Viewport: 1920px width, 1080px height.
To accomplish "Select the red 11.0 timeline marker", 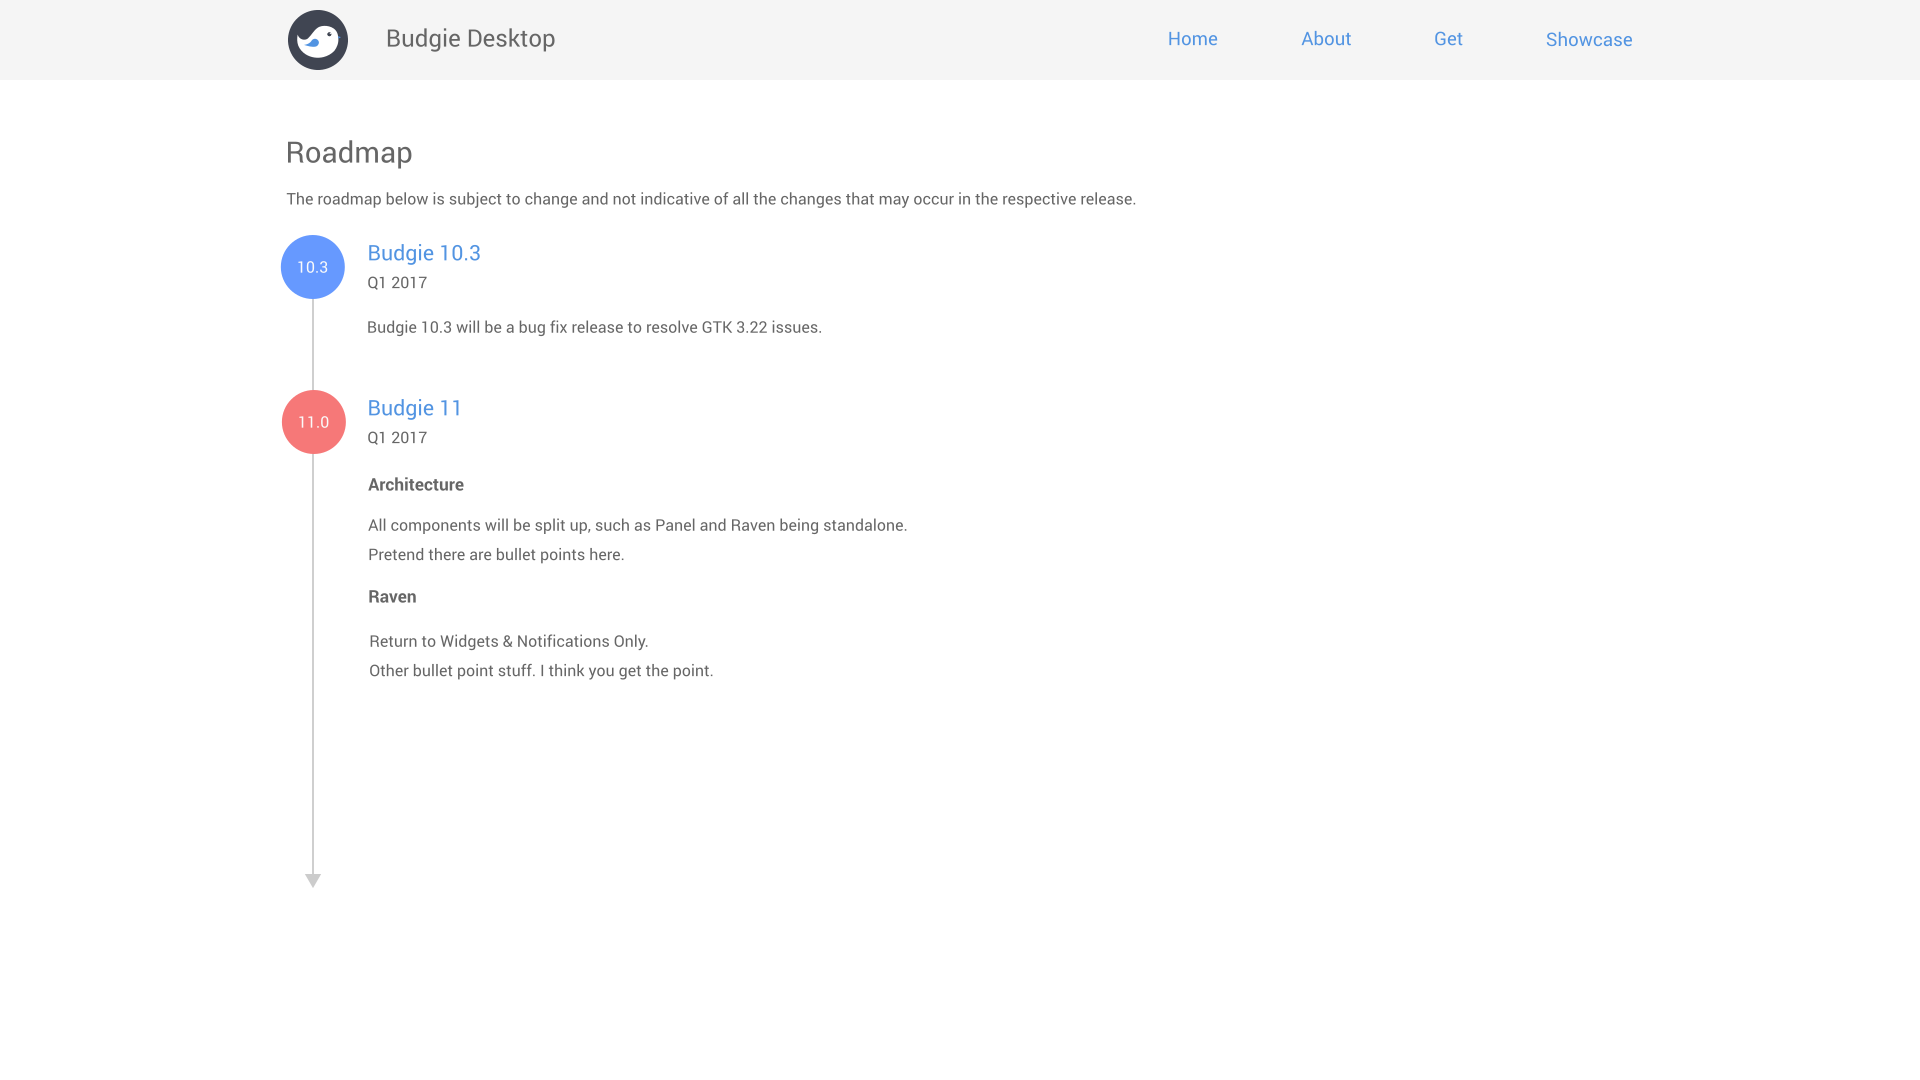I will pos(314,422).
